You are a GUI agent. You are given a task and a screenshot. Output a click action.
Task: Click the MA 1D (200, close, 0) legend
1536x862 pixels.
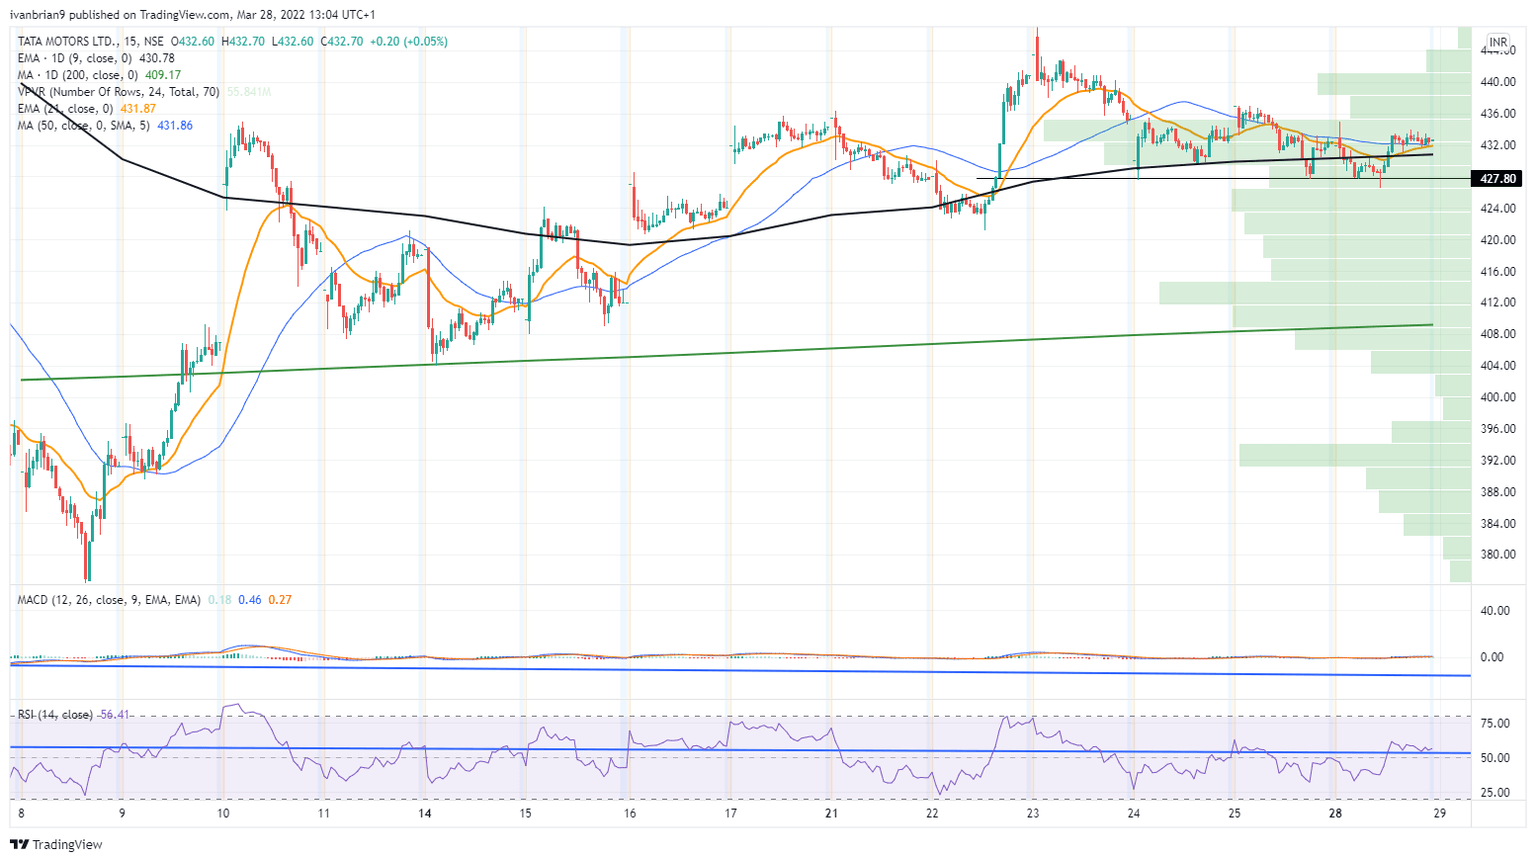[99, 75]
